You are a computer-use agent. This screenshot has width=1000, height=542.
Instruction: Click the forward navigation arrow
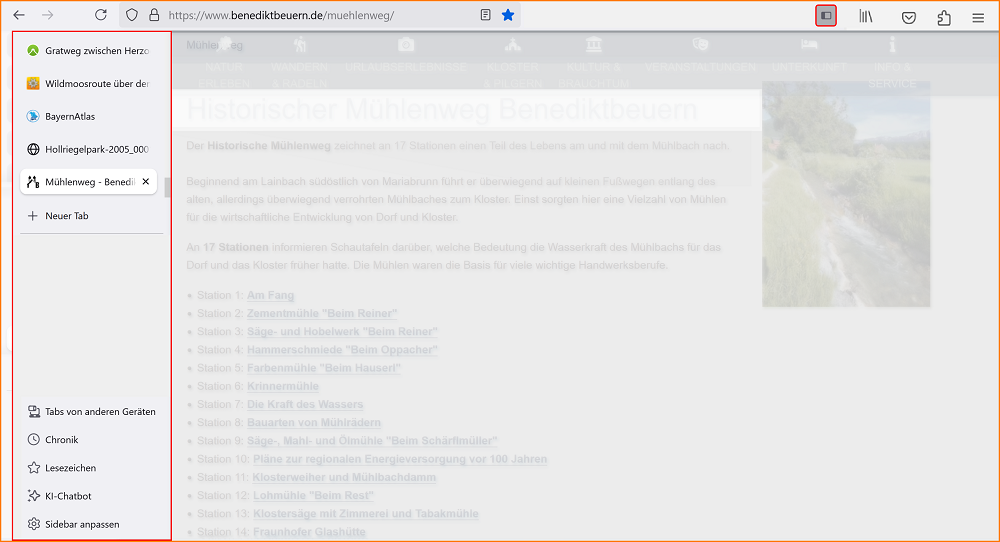(x=48, y=15)
